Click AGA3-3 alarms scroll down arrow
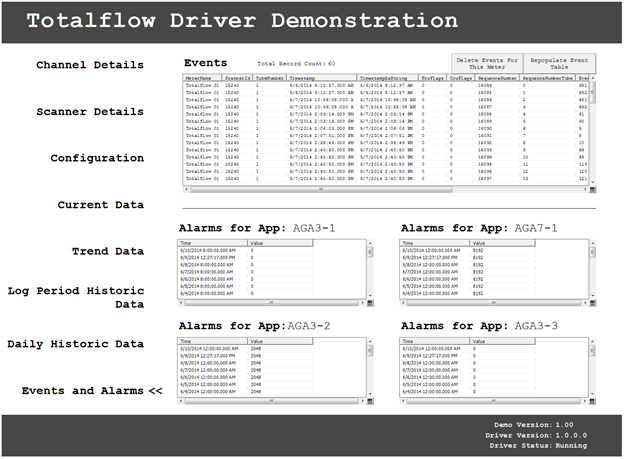 [x=592, y=394]
